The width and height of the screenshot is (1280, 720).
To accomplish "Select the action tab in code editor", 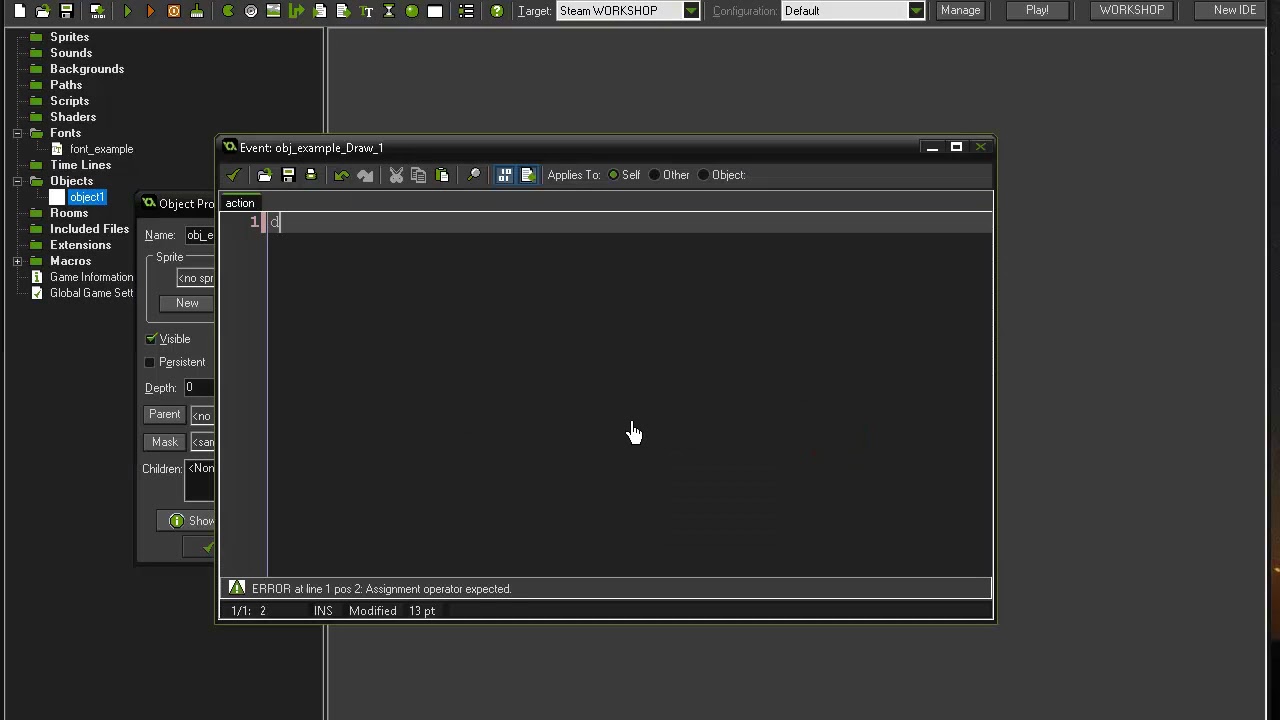I will (x=240, y=203).
